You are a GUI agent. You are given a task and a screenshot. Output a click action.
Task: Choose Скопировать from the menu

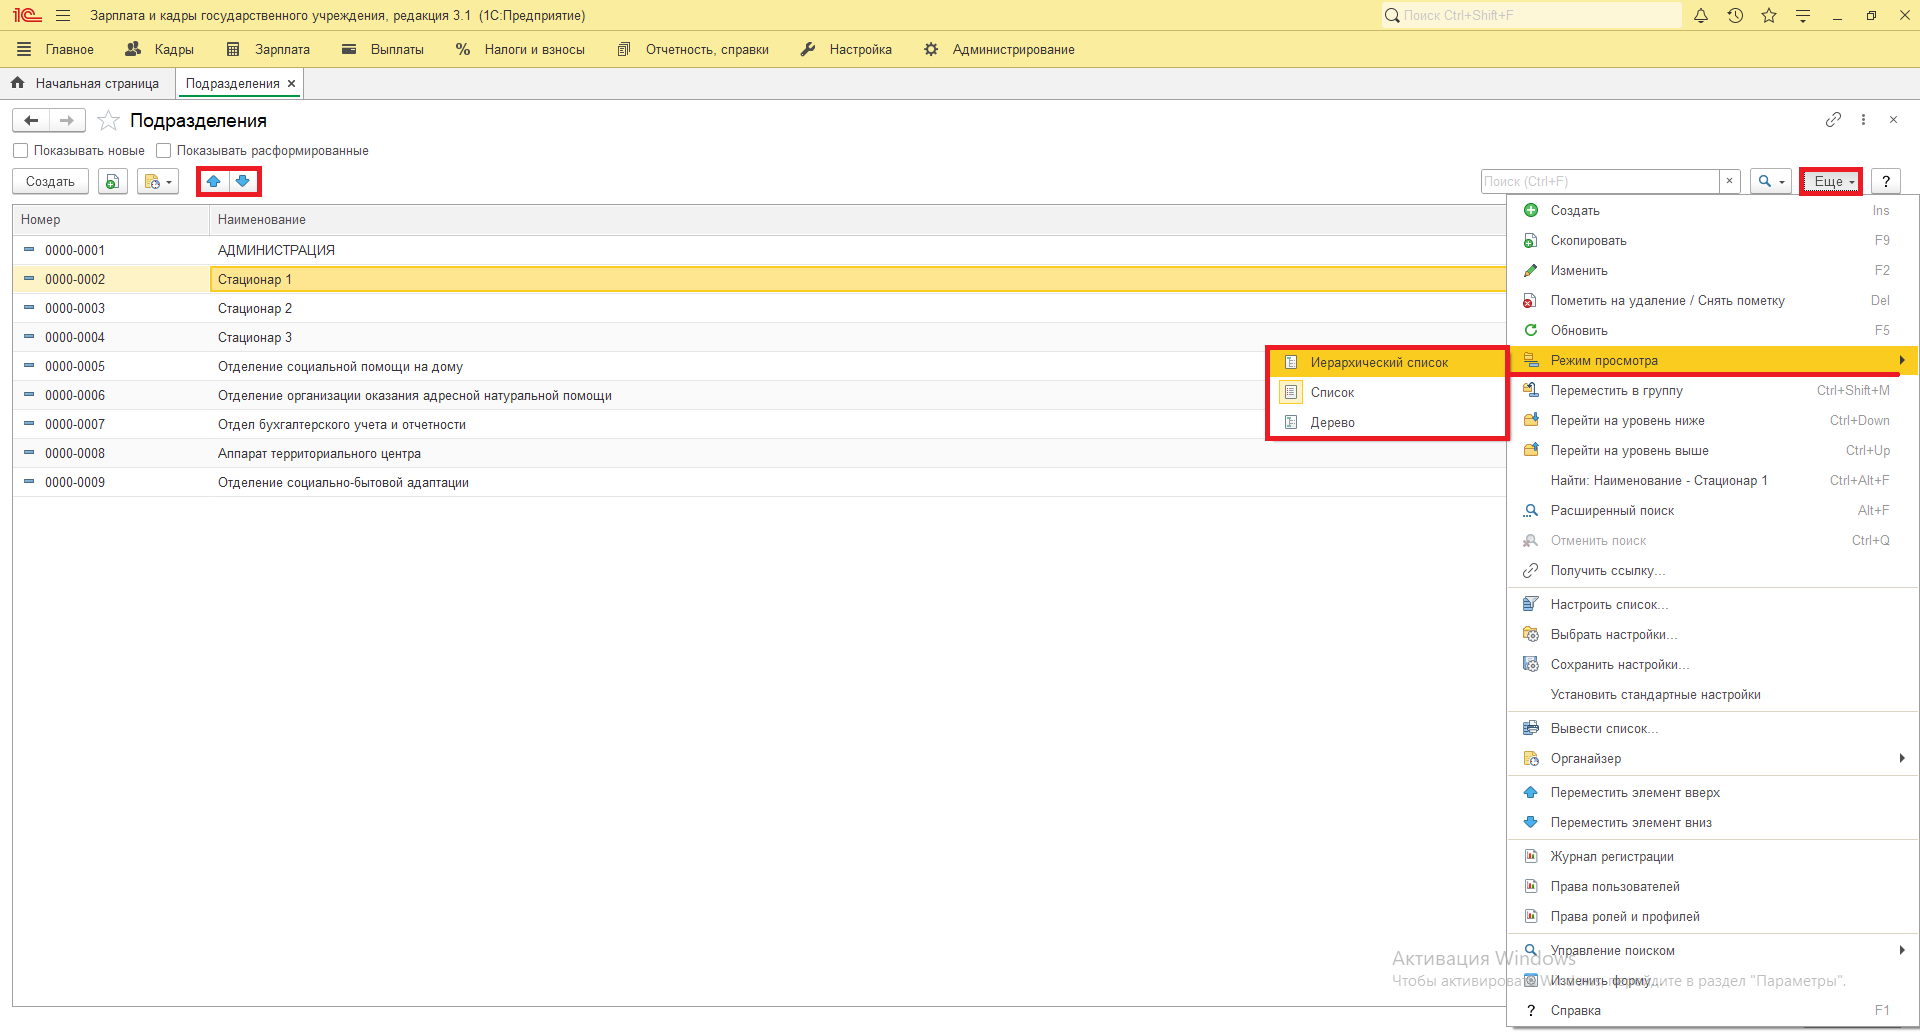pos(1712,241)
